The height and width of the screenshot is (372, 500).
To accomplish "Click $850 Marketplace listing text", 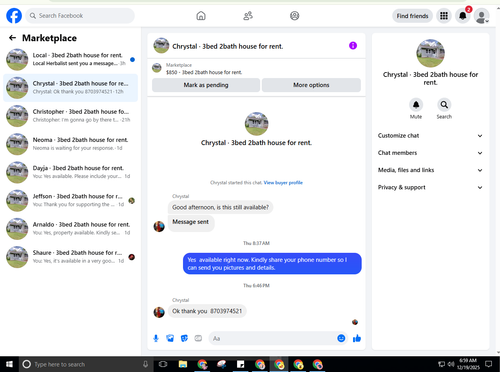I will [204, 72].
